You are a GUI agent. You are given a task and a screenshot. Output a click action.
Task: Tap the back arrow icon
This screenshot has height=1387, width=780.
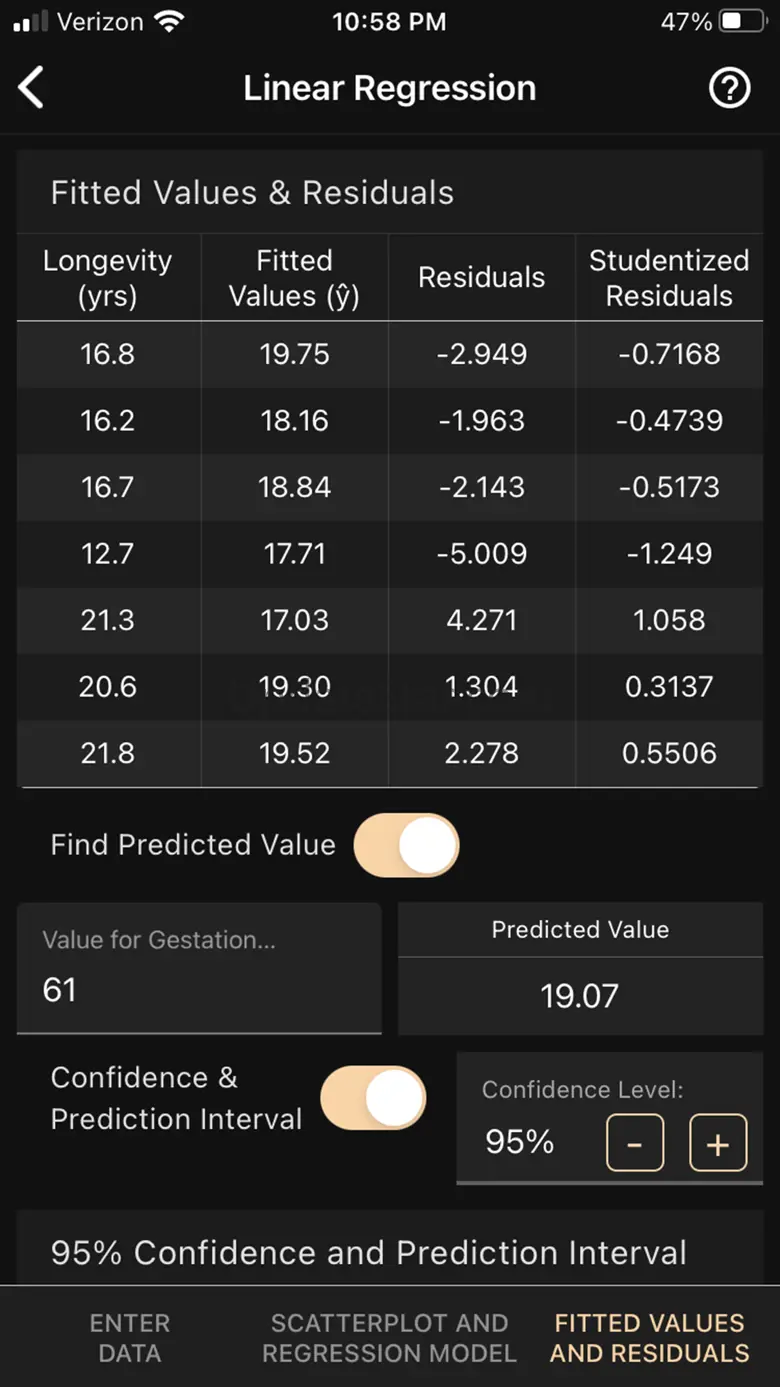(x=32, y=88)
